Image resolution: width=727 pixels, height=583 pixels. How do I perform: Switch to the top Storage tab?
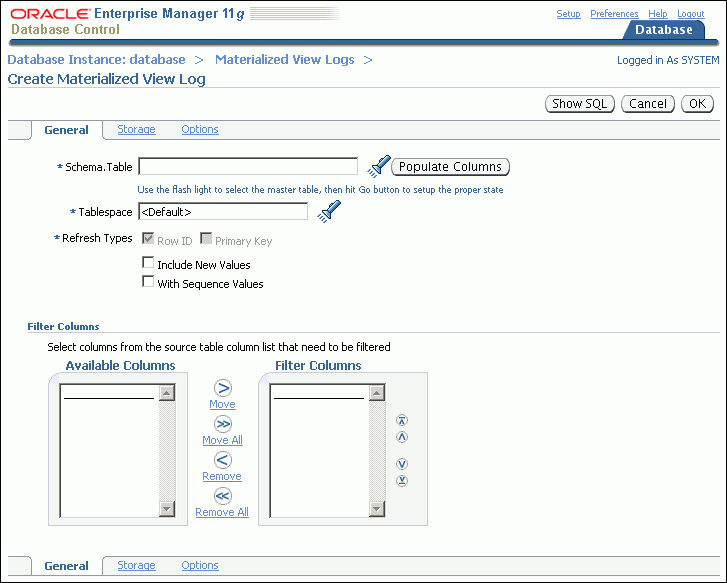[x=136, y=129]
